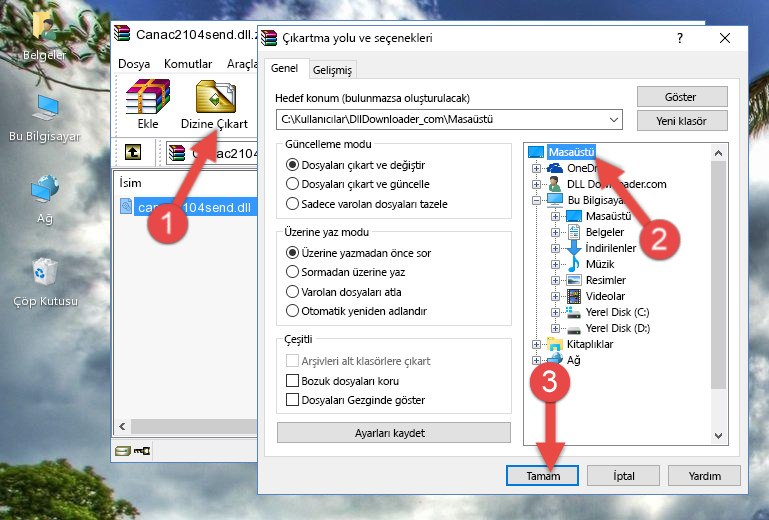Click the help question mark in dialog title
This screenshot has width=769, height=520.
tap(680, 38)
